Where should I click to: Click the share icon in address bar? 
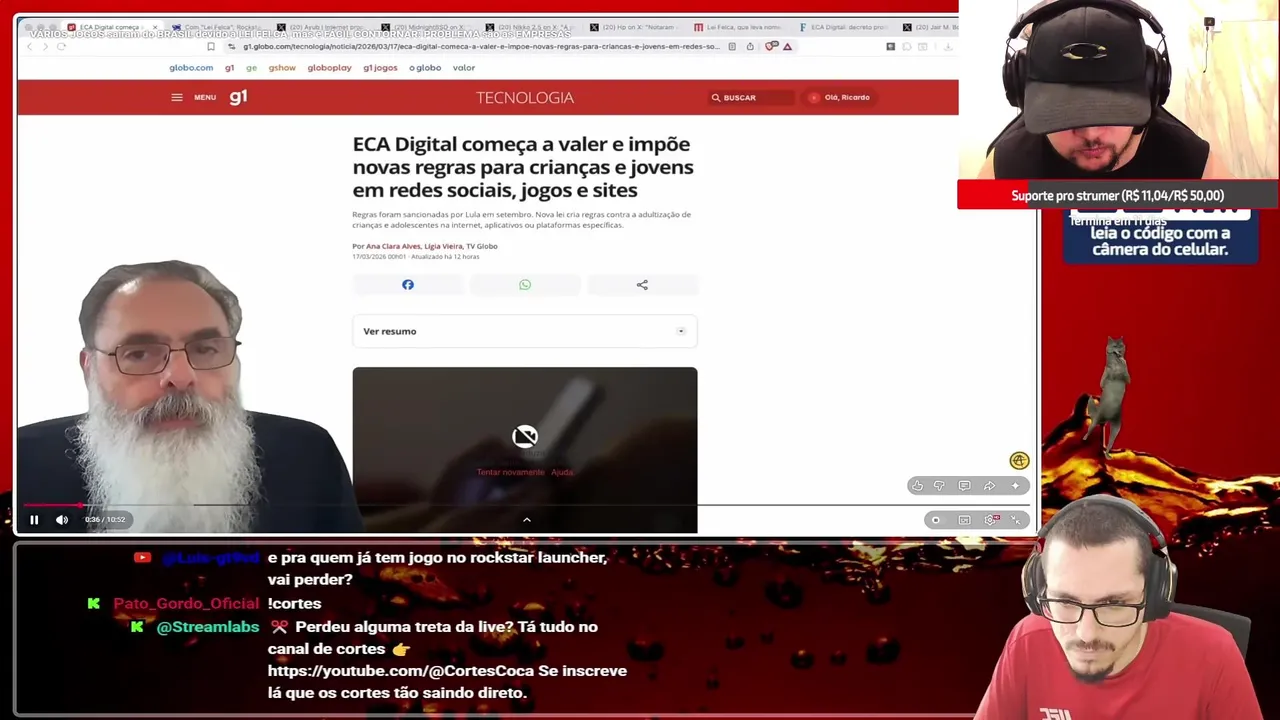point(750,46)
